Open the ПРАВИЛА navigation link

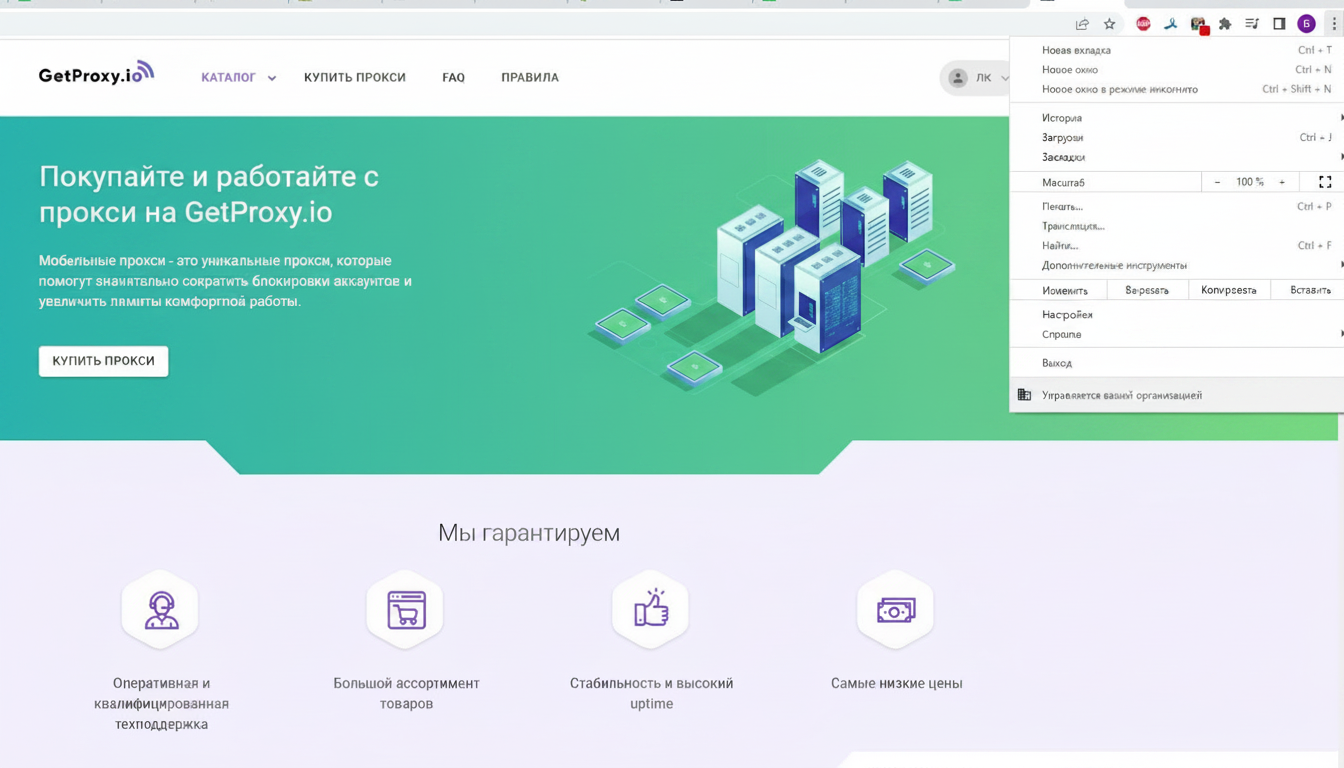[530, 77]
